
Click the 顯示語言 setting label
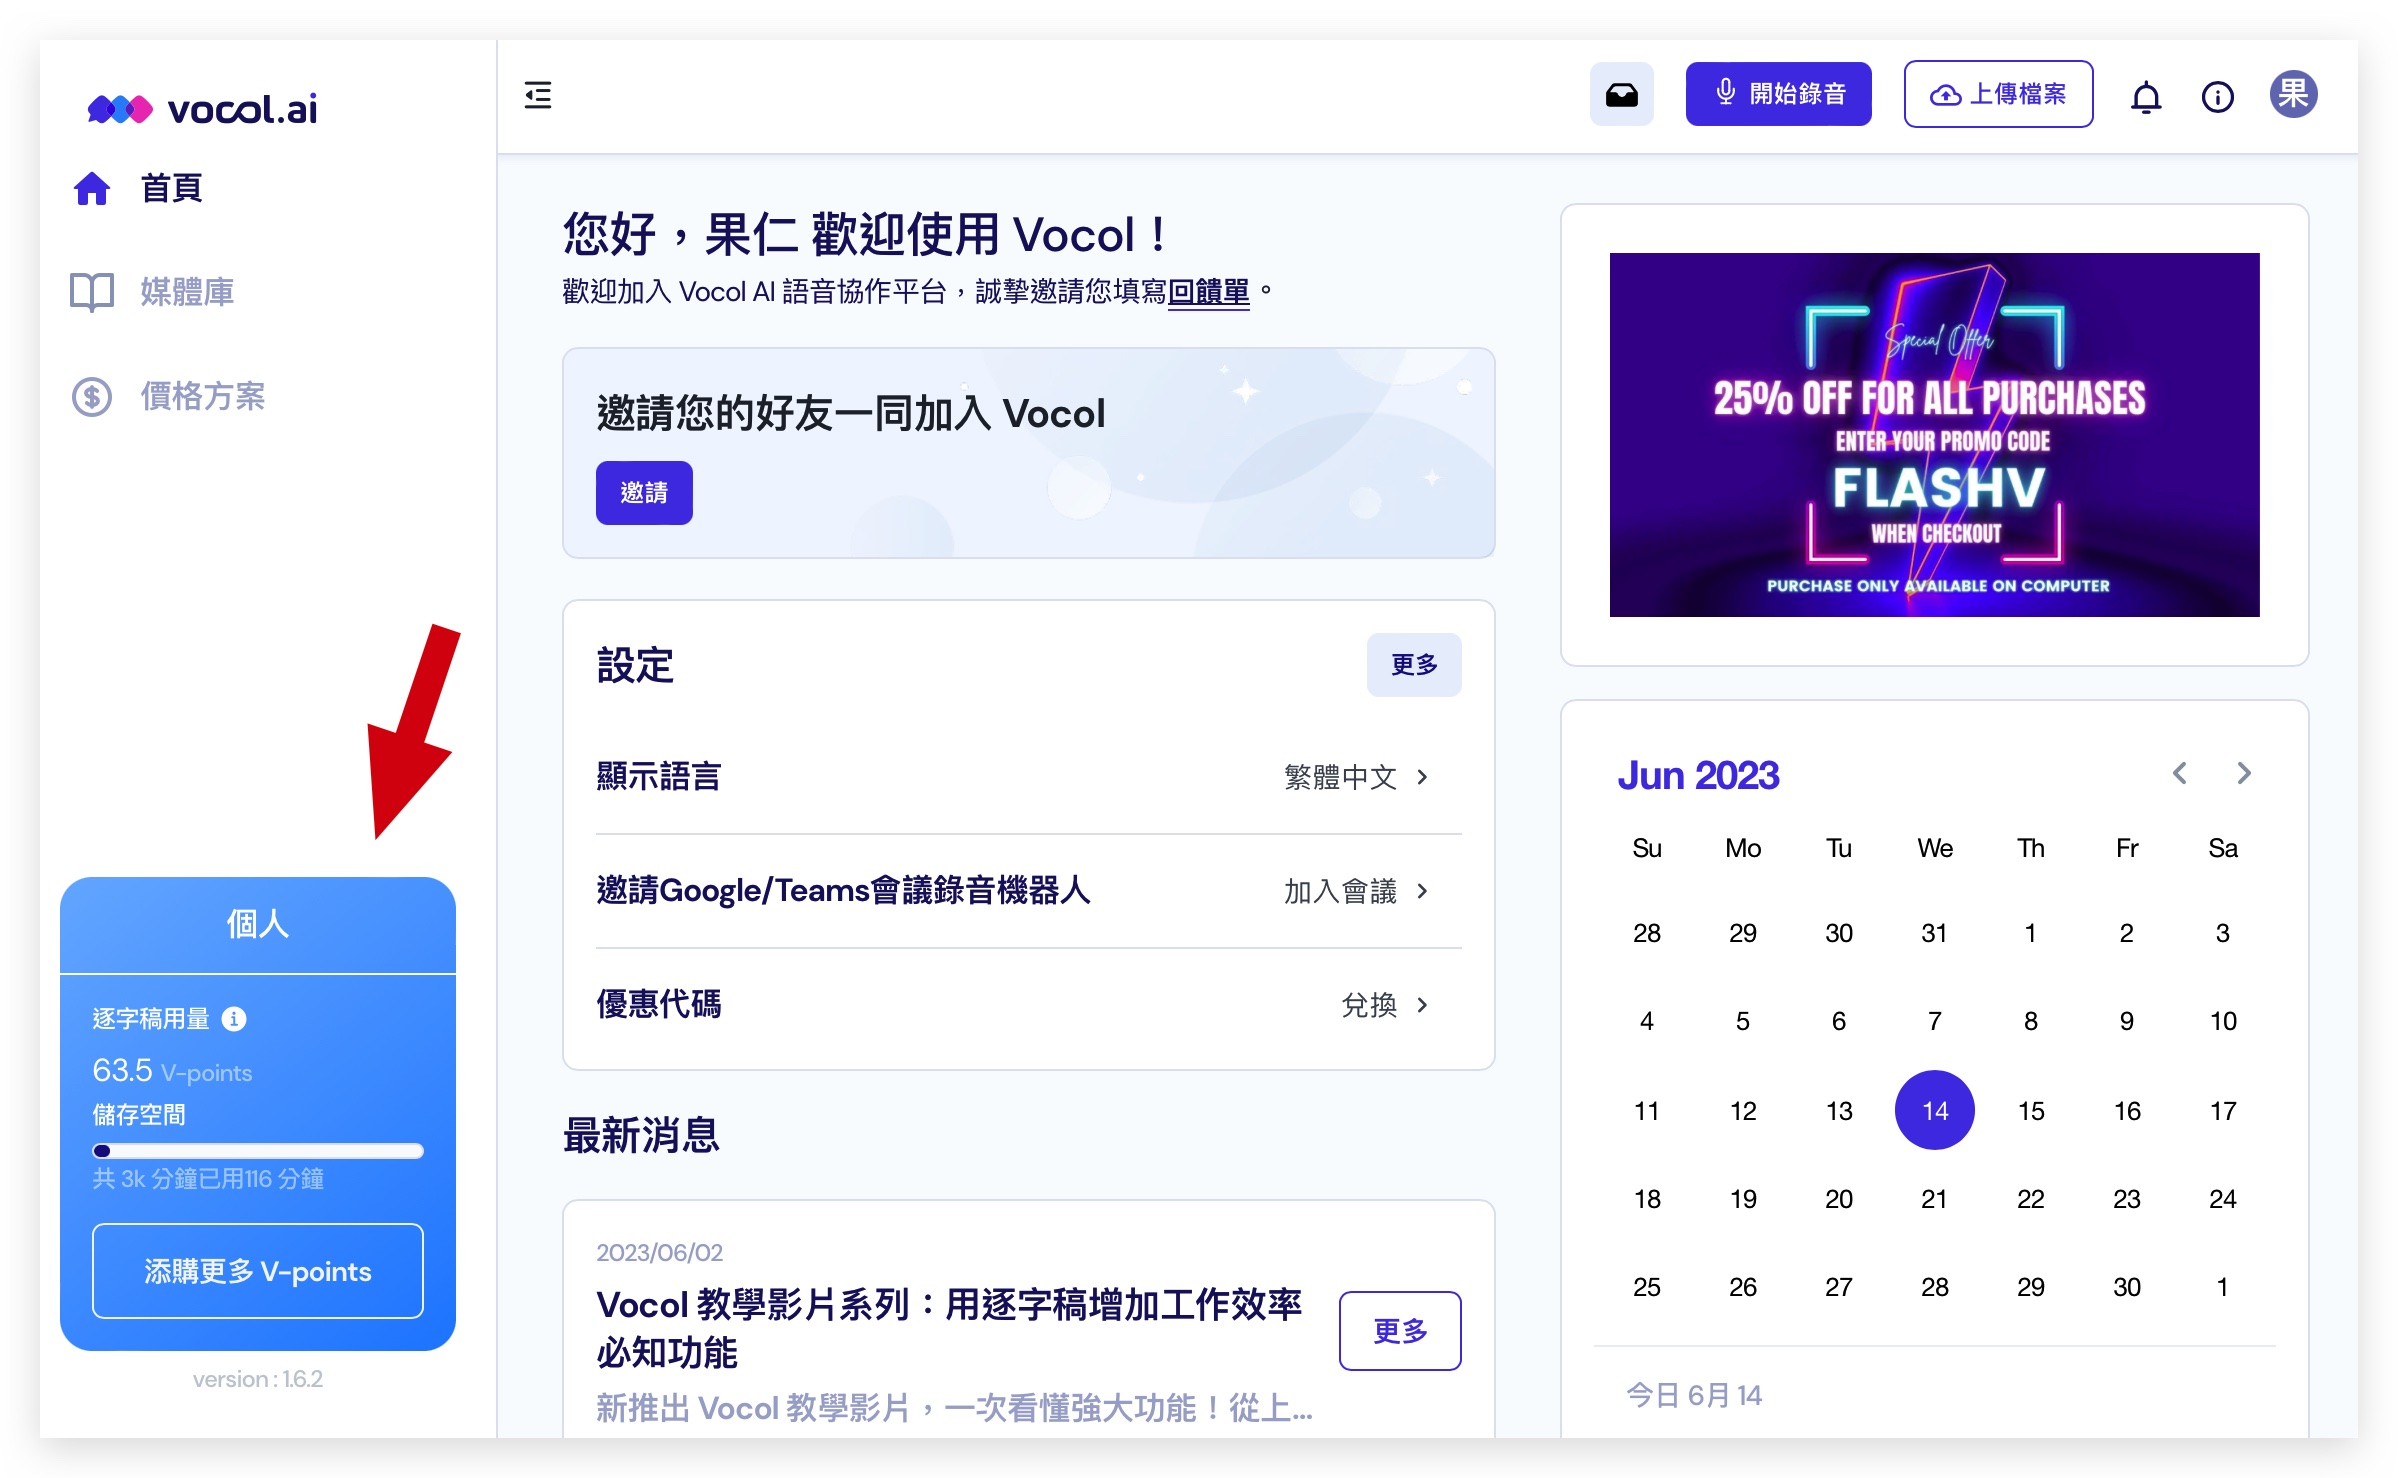659,777
